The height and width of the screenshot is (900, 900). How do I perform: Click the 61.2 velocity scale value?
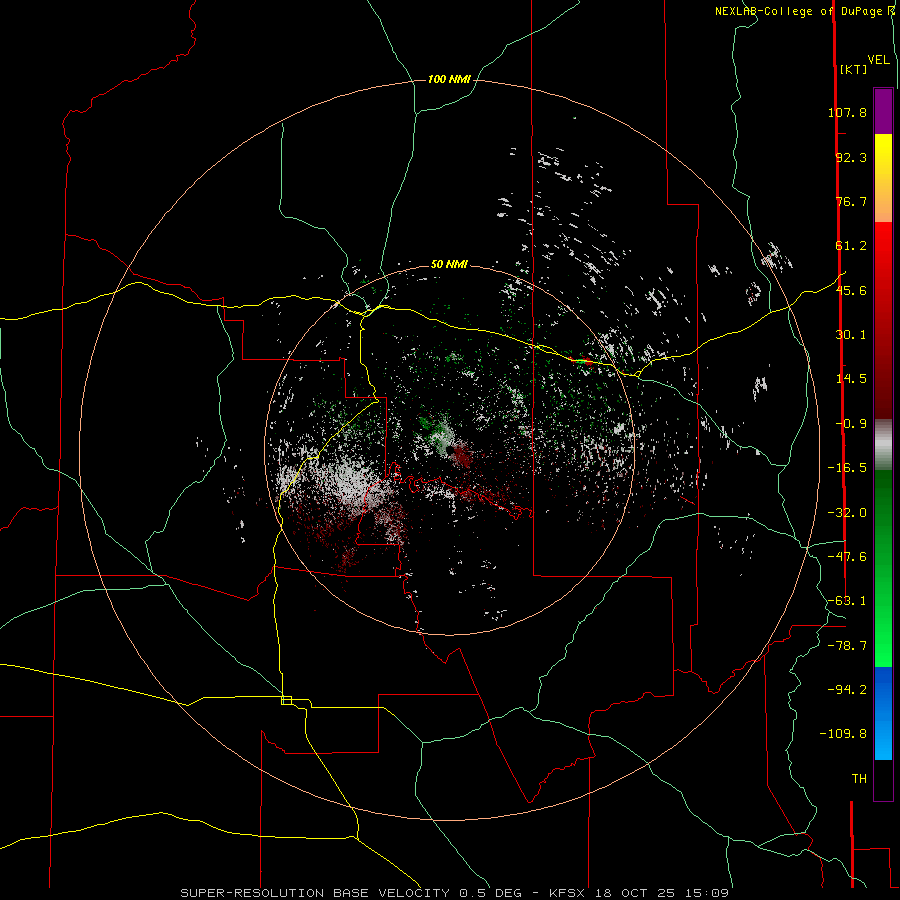coord(851,246)
